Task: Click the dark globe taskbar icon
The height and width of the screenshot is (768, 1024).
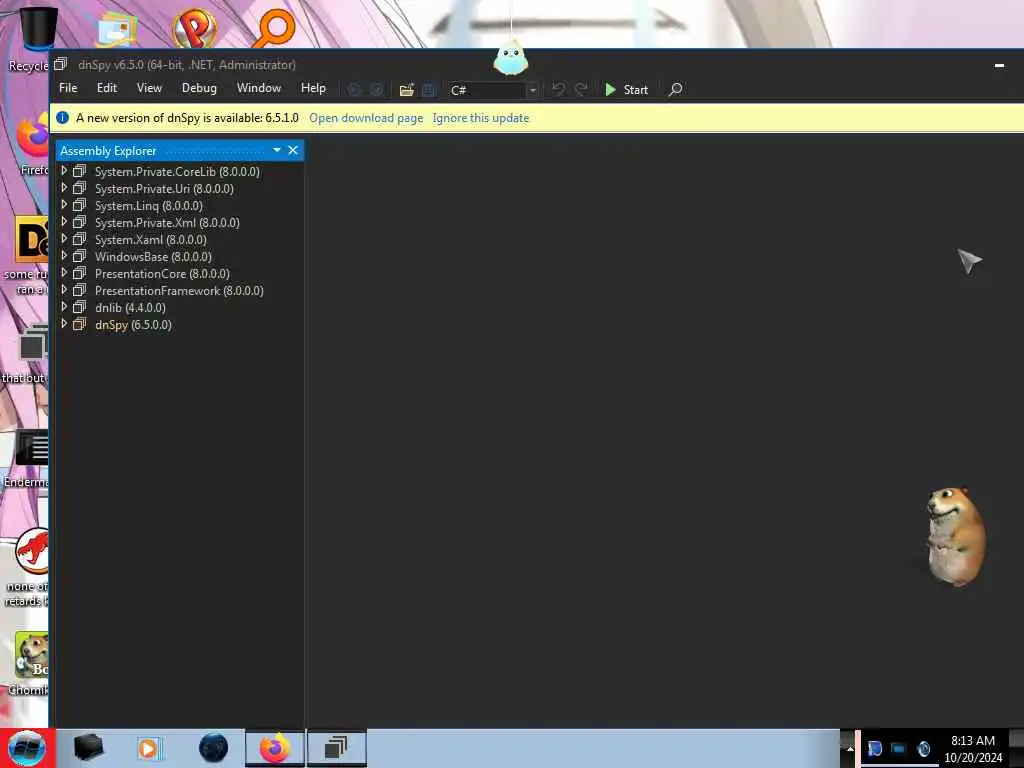Action: pyautogui.click(x=213, y=748)
